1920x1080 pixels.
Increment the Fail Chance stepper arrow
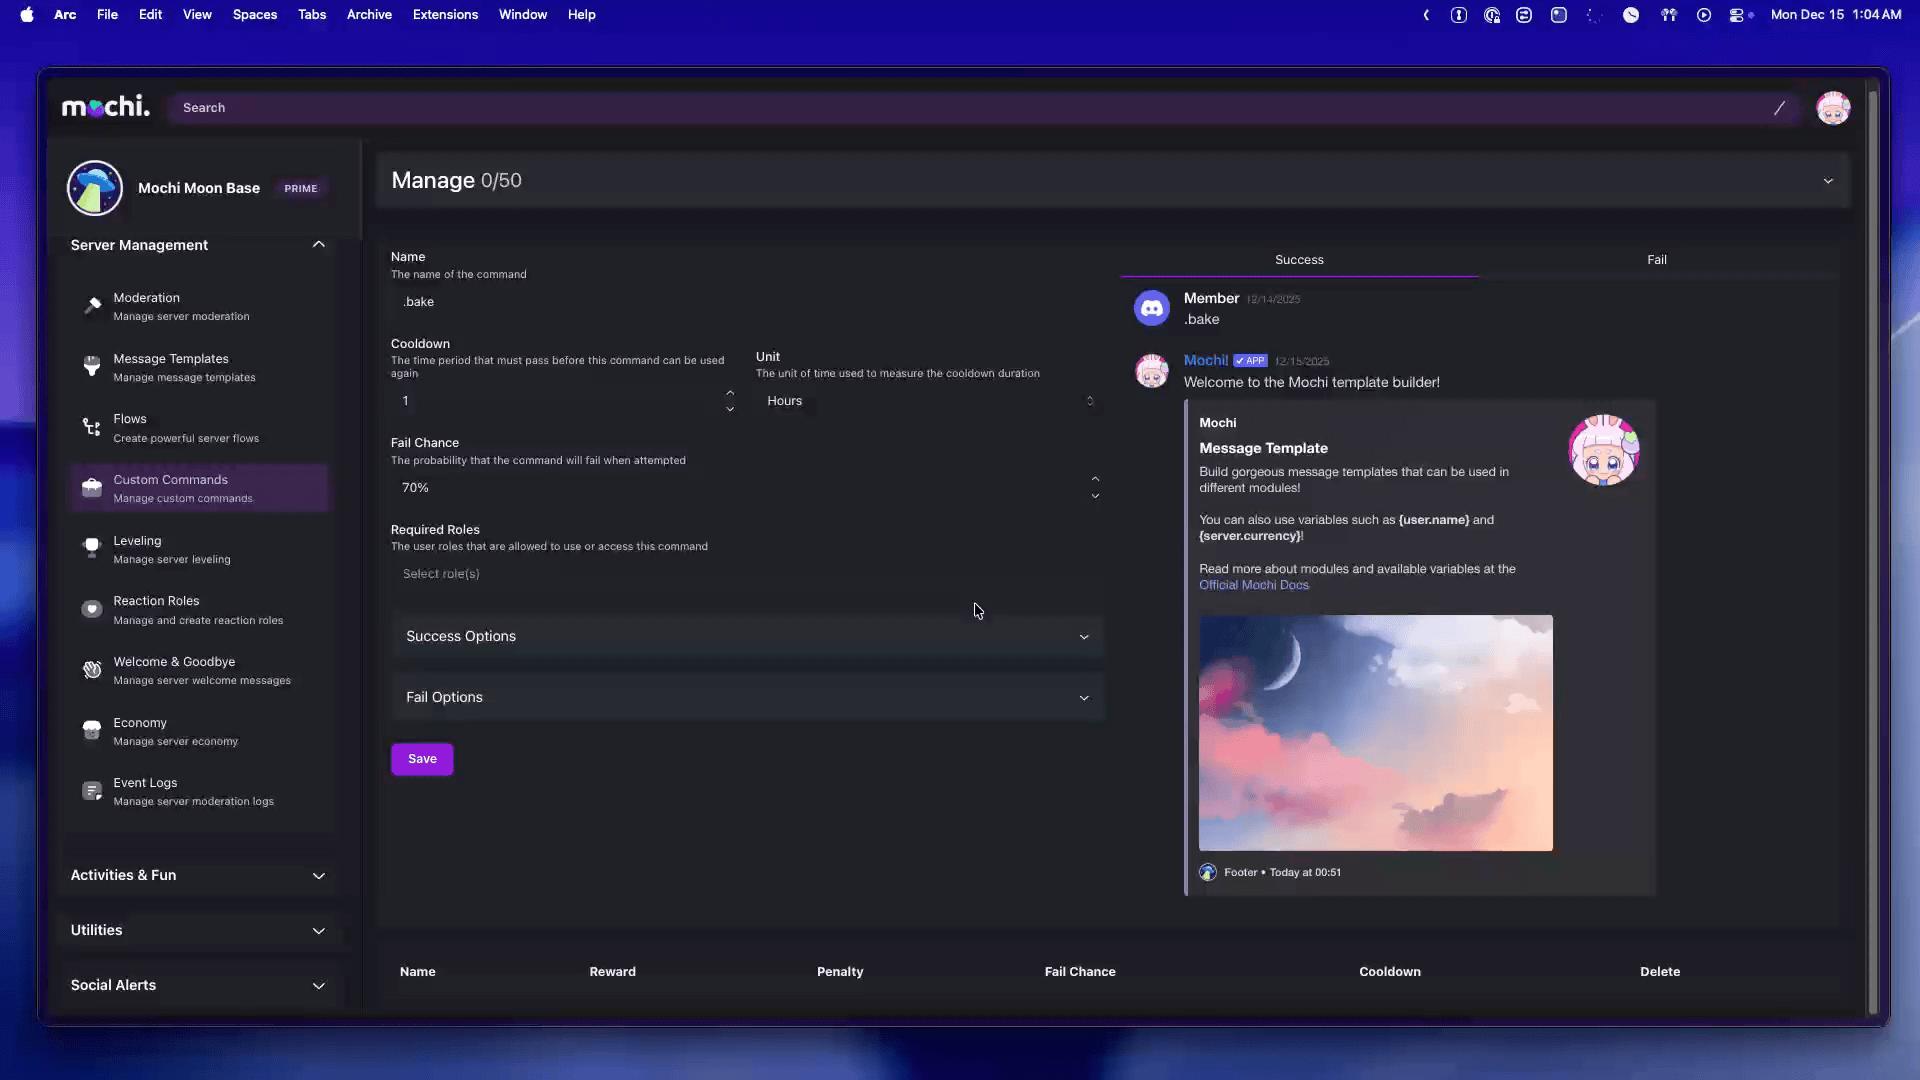click(1095, 479)
